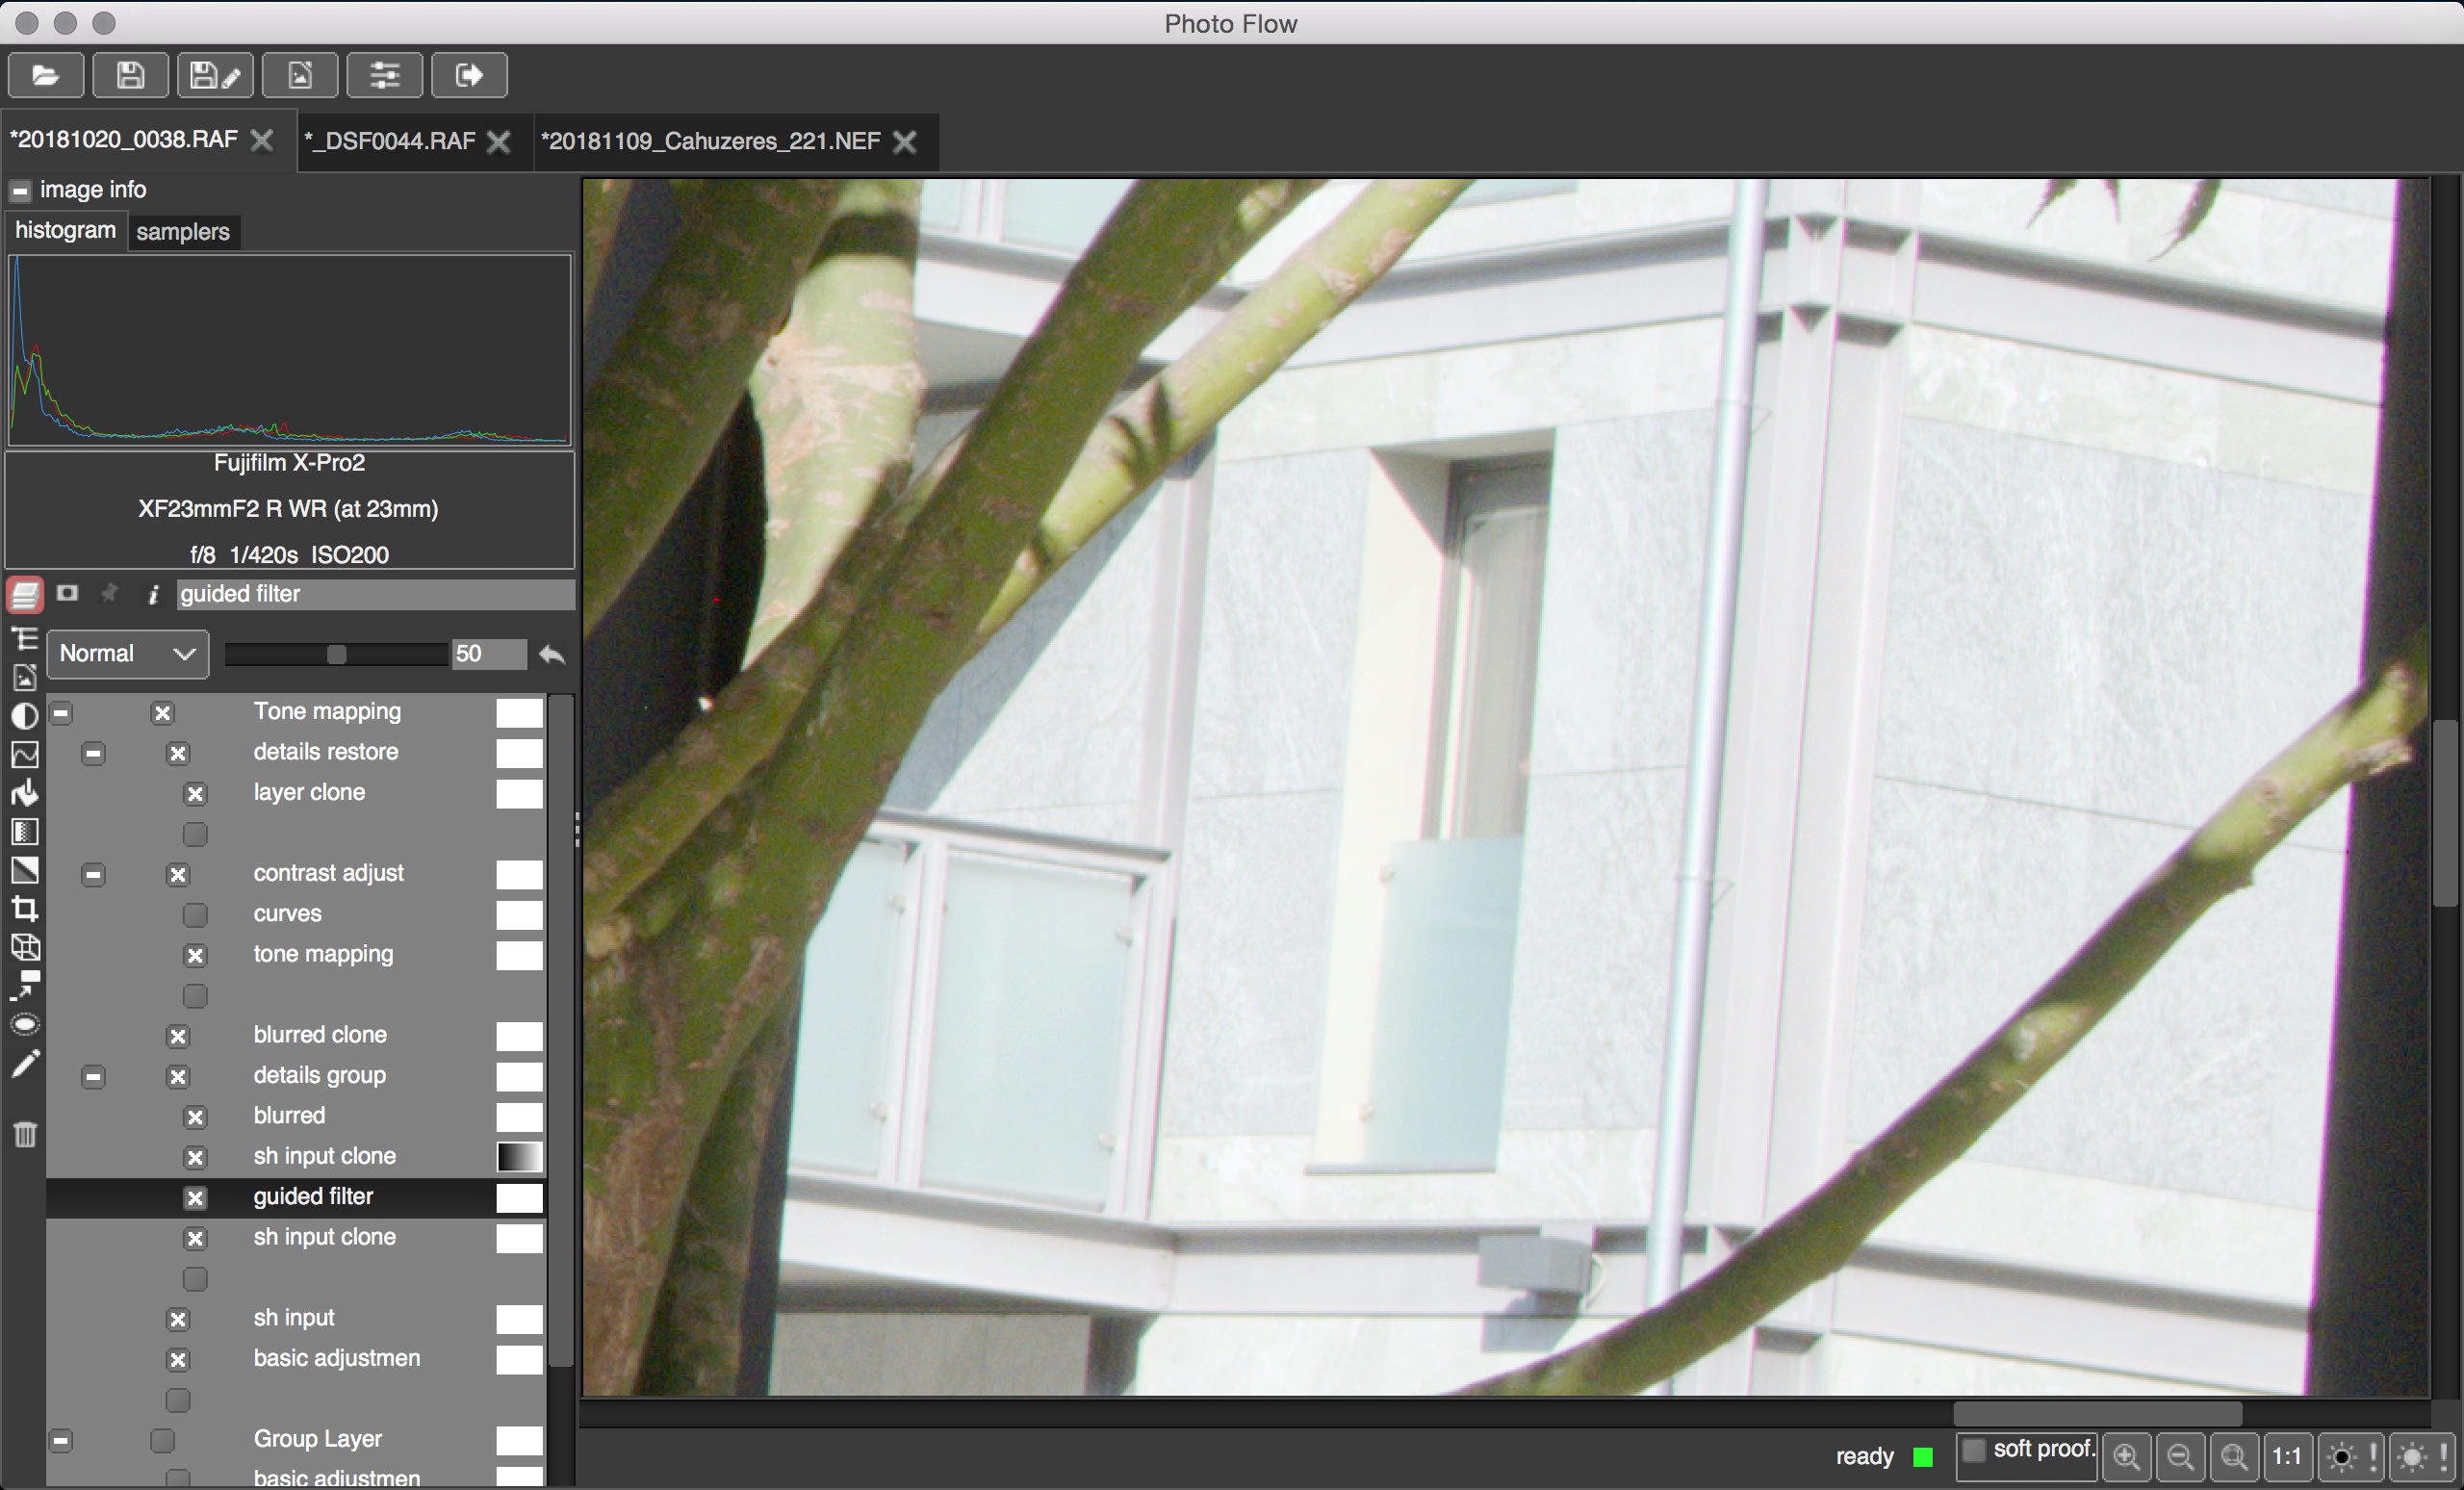The image size is (2464, 1490).
Task: Collapse the Group Layer node
Action: [61, 1440]
